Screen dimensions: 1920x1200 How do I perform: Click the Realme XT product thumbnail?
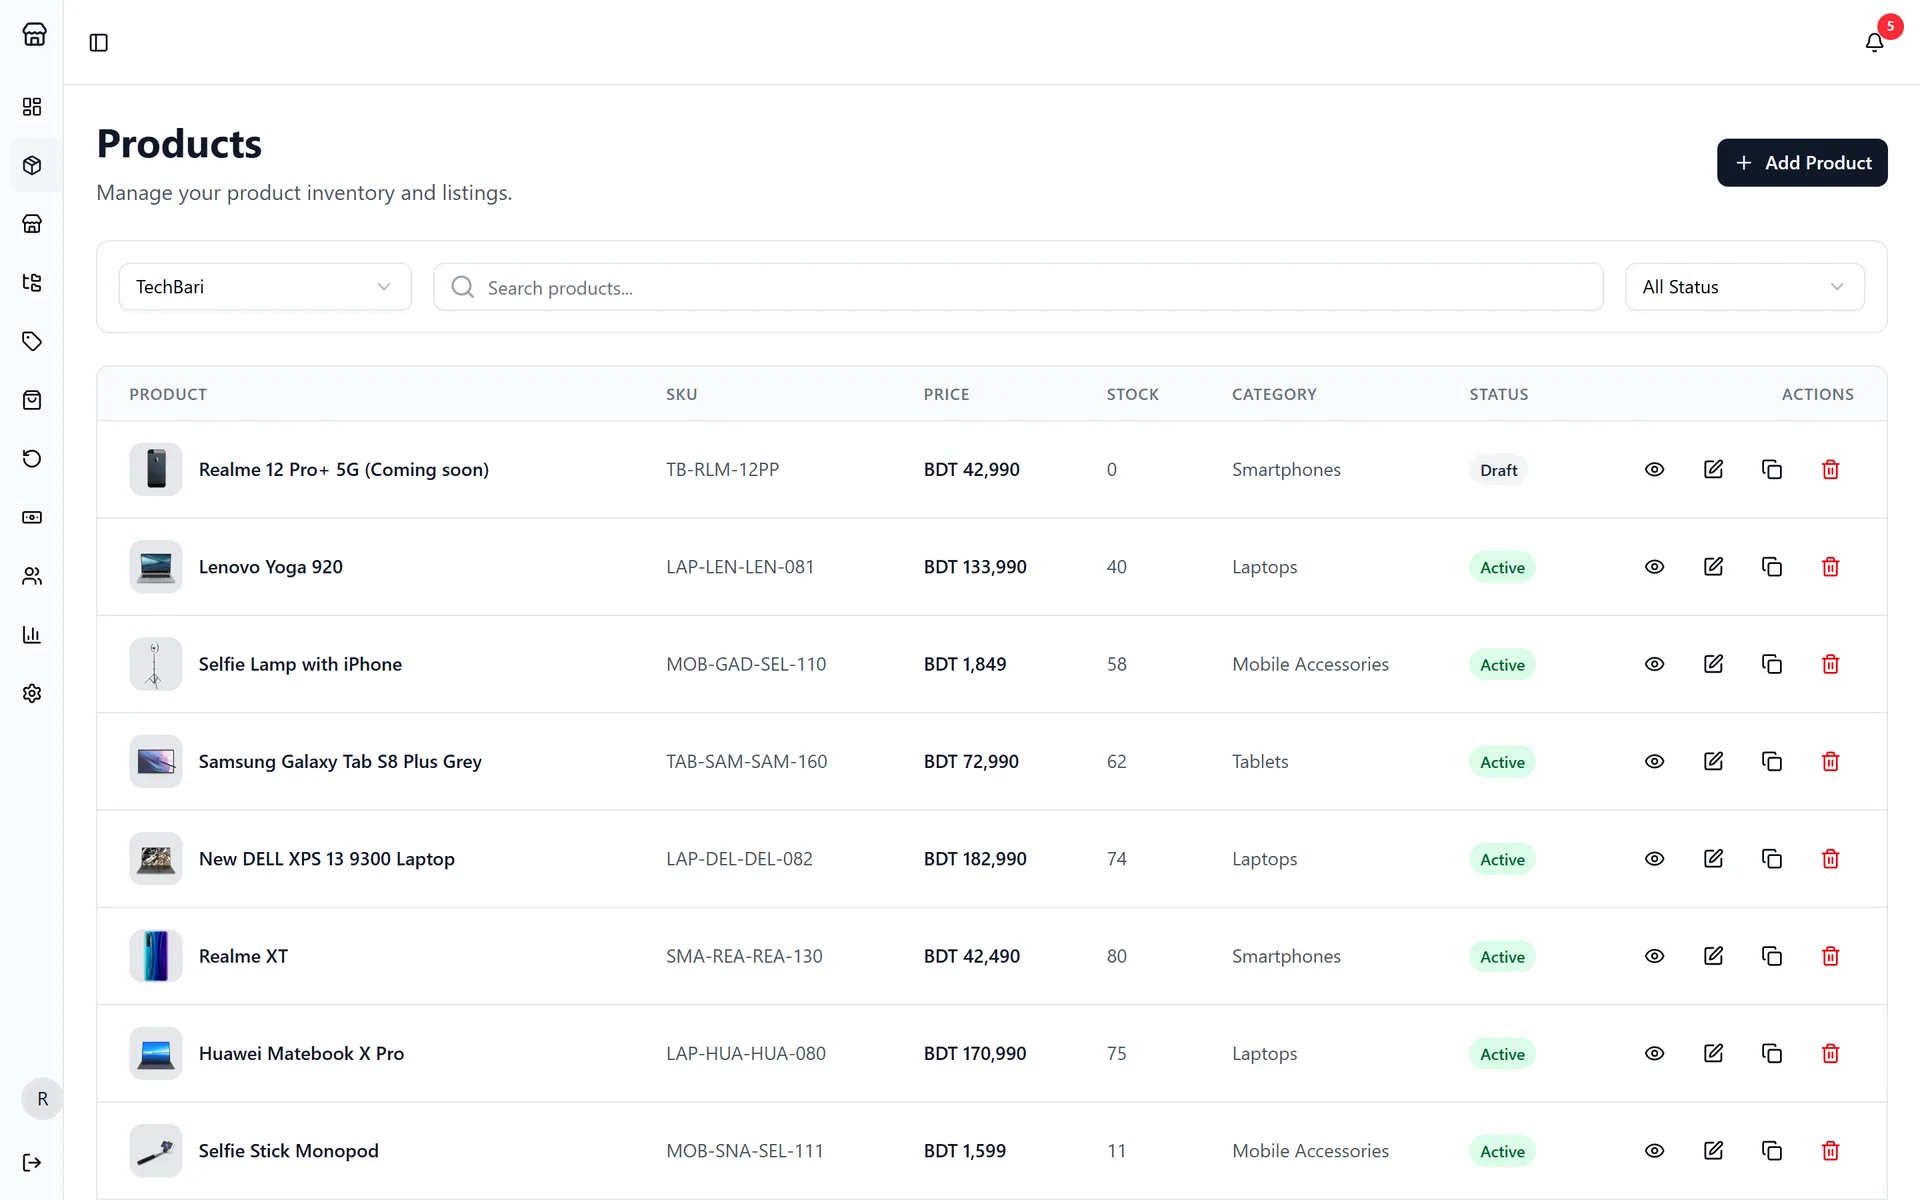pos(156,956)
